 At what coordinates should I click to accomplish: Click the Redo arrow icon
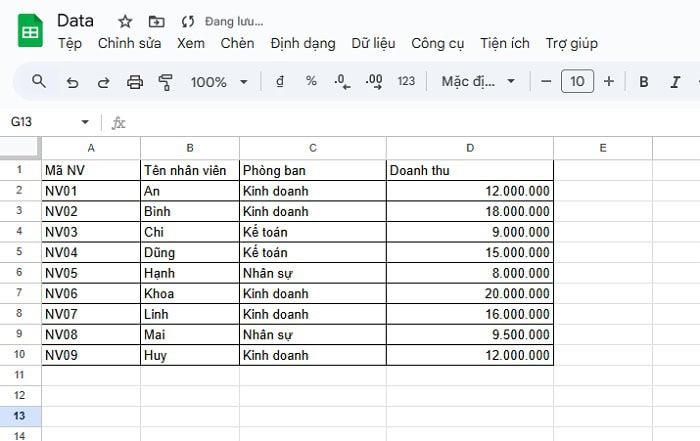103,82
